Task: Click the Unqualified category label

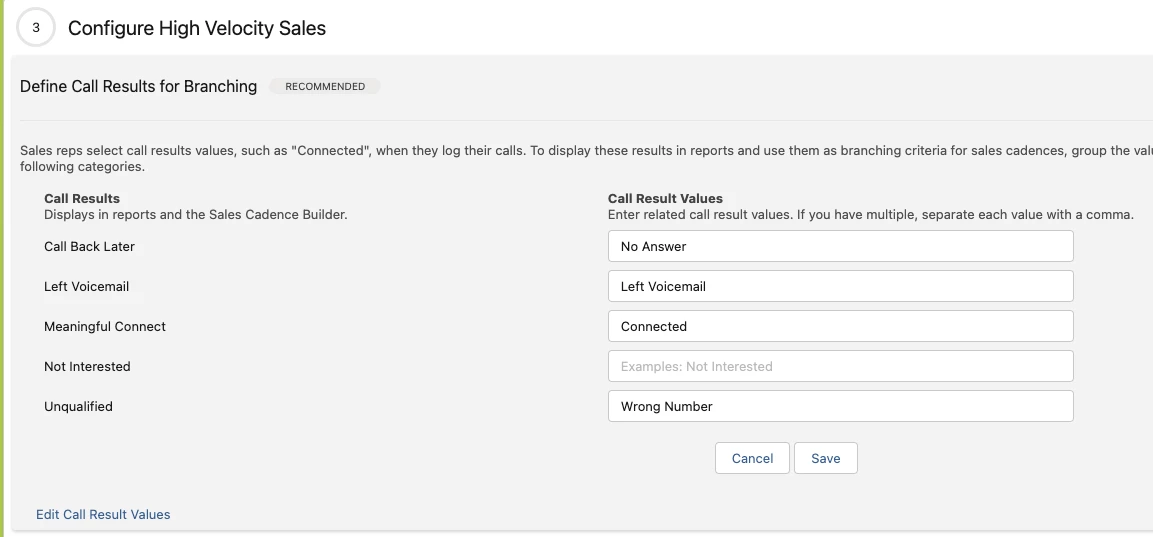Action: [x=78, y=406]
